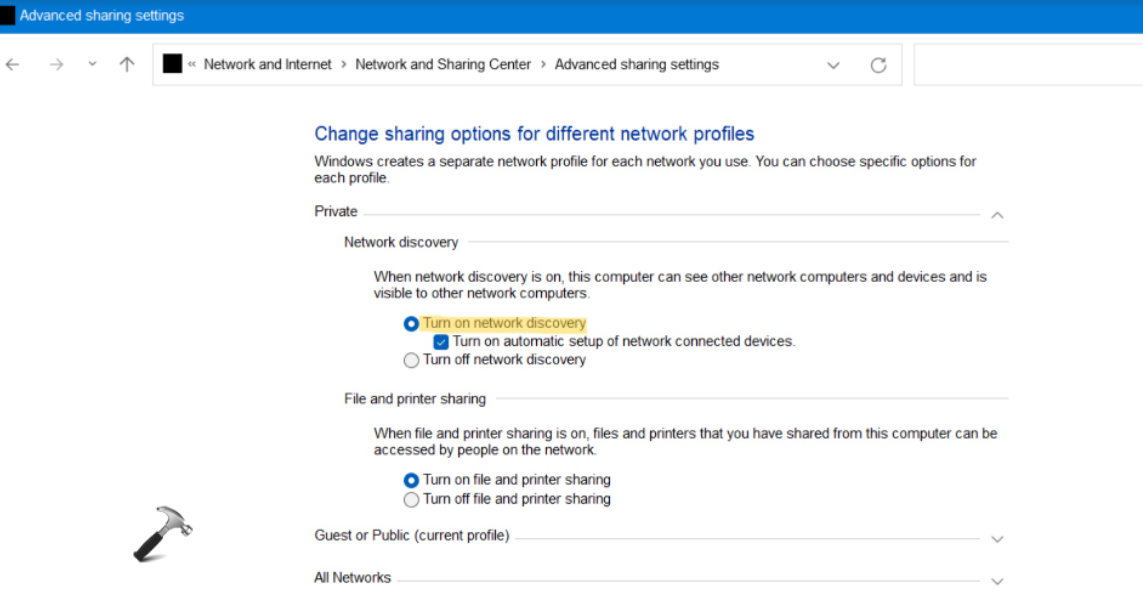The height and width of the screenshot is (612, 1143).
Task: Uncheck automatic setup of network connected devices
Action: coord(441,342)
